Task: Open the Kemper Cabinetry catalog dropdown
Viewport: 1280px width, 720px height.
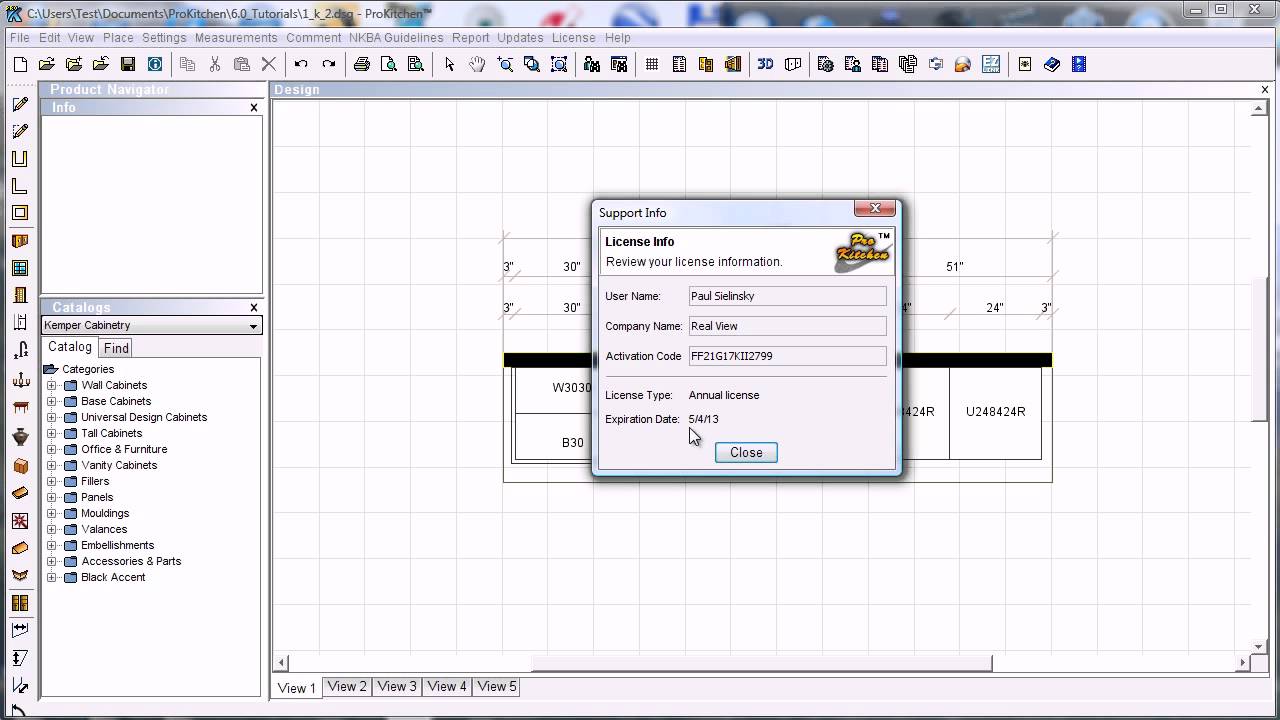Action: pos(253,326)
